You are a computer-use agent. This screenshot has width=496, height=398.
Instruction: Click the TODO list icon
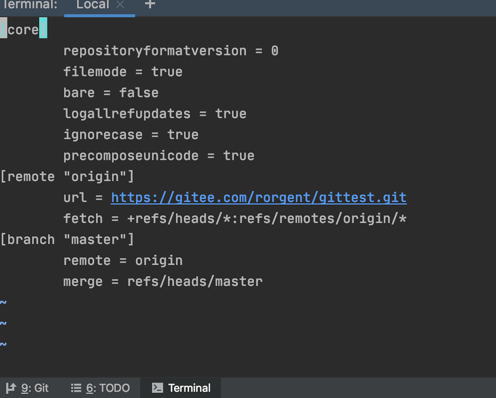coord(76,388)
